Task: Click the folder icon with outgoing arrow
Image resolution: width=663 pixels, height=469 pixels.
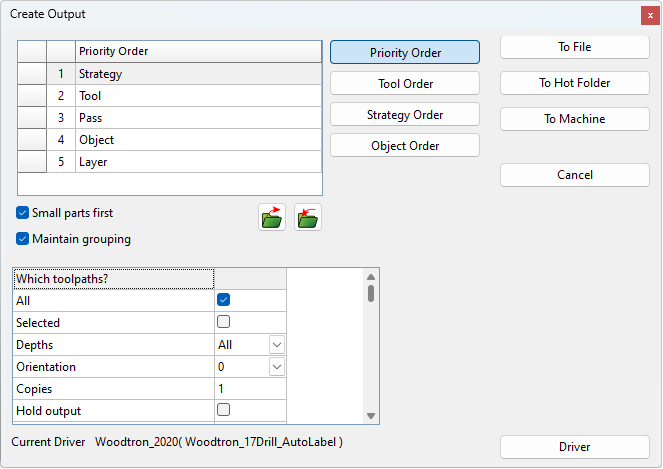Action: (x=271, y=217)
